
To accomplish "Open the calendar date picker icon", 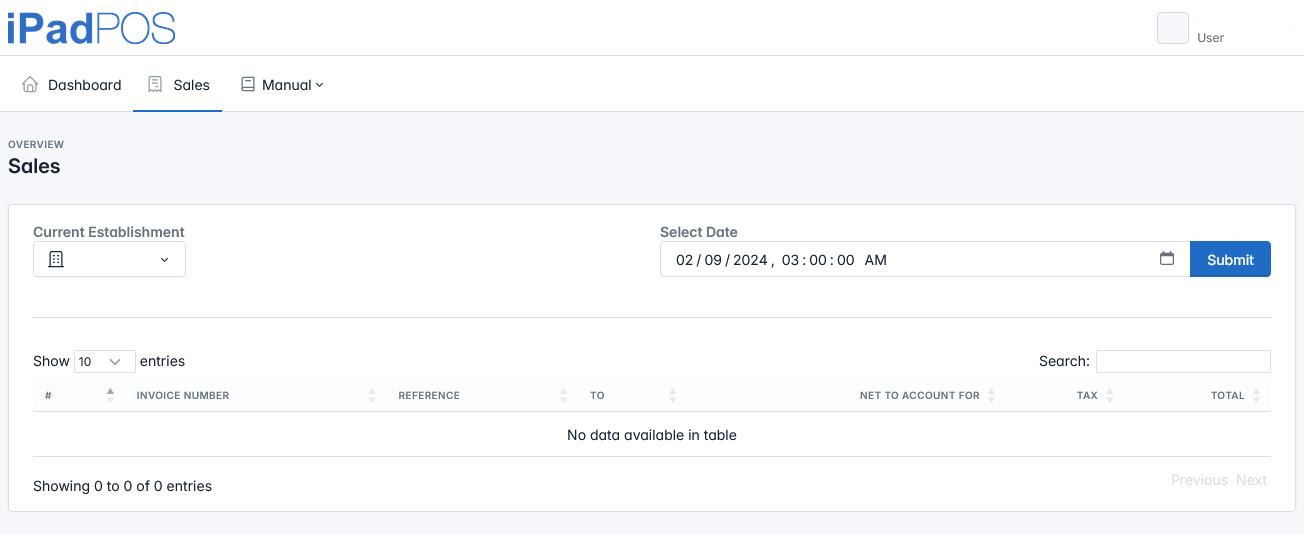I will 1167,259.
